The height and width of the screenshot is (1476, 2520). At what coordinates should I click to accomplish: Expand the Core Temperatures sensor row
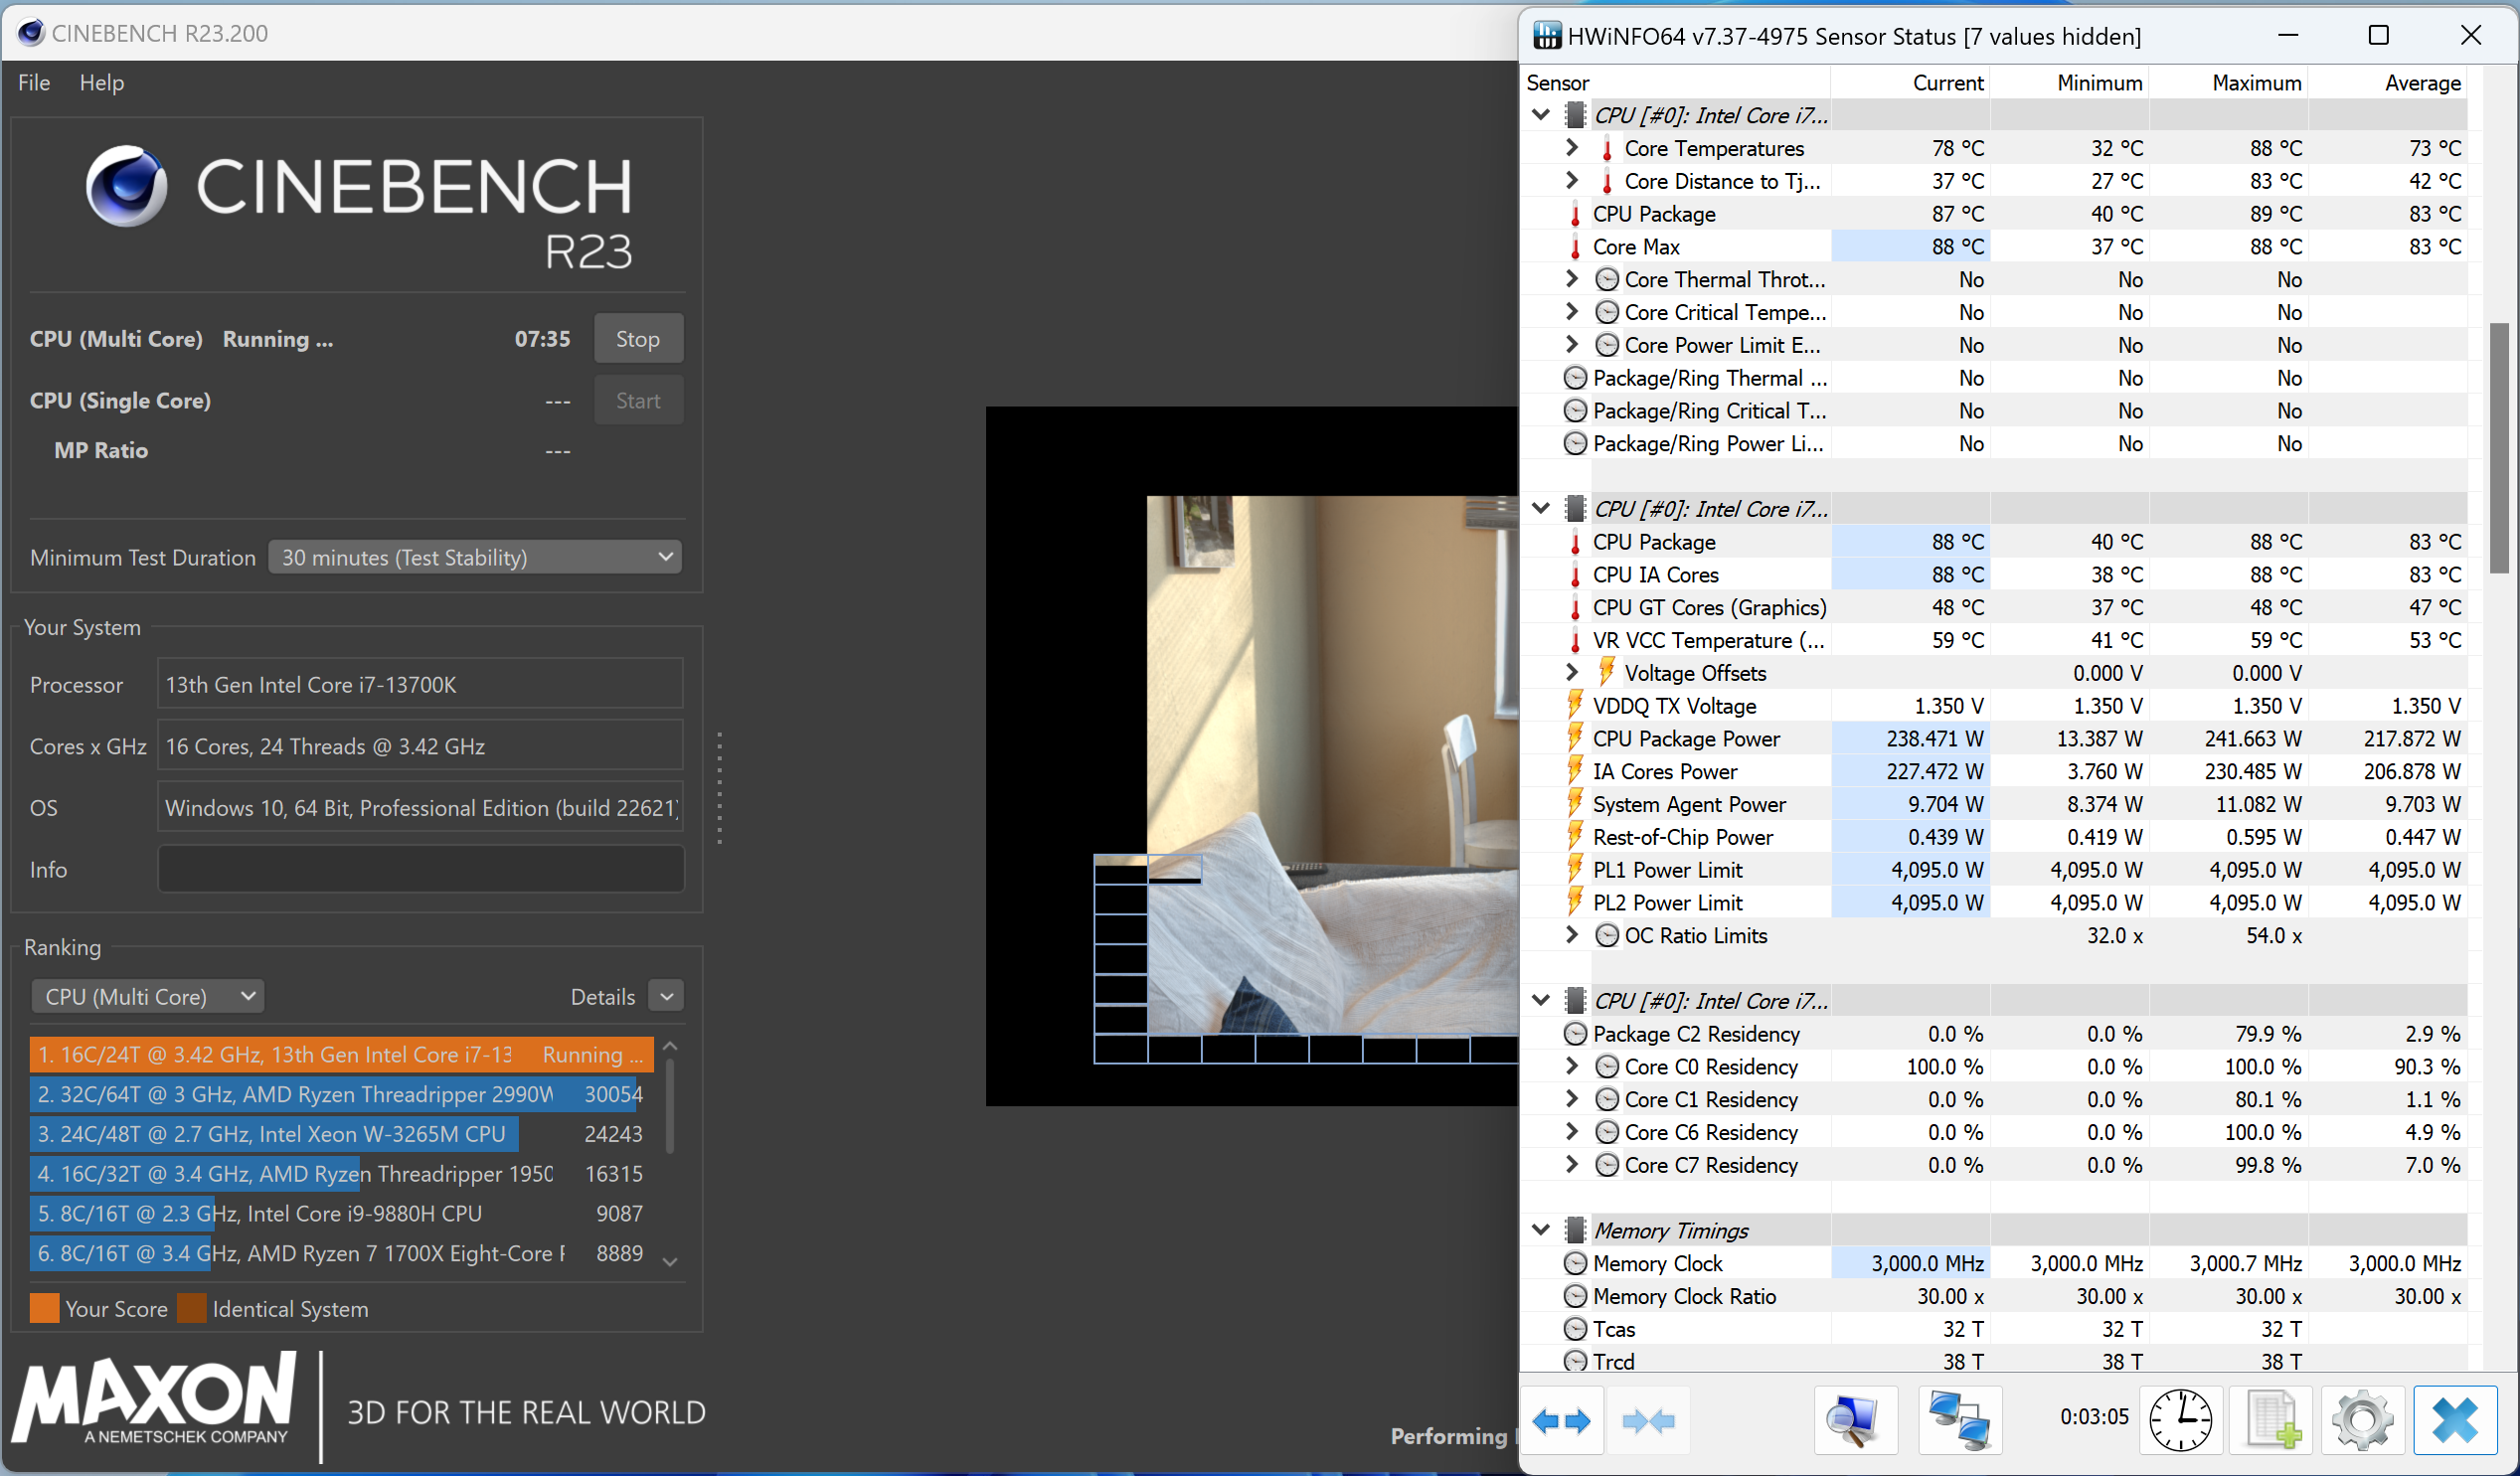(1572, 148)
